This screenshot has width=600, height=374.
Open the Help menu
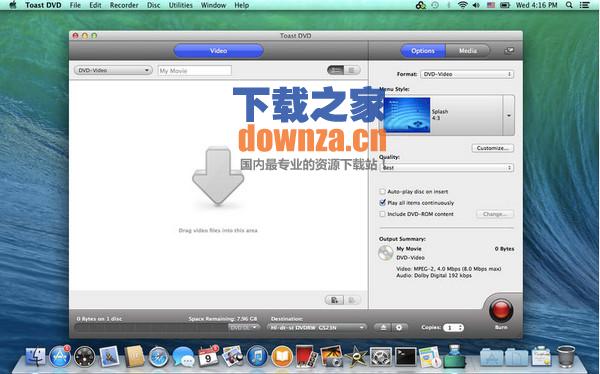tap(241, 5)
